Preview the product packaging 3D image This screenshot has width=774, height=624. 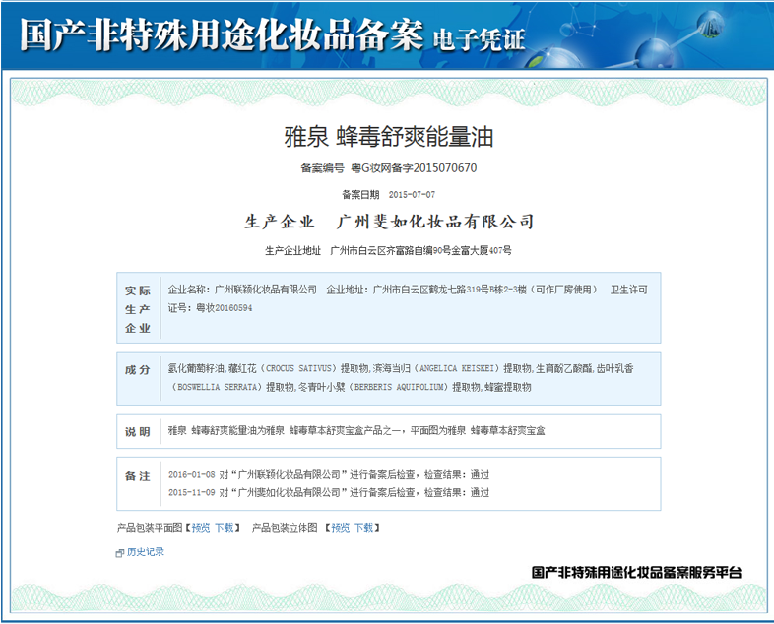(341, 528)
